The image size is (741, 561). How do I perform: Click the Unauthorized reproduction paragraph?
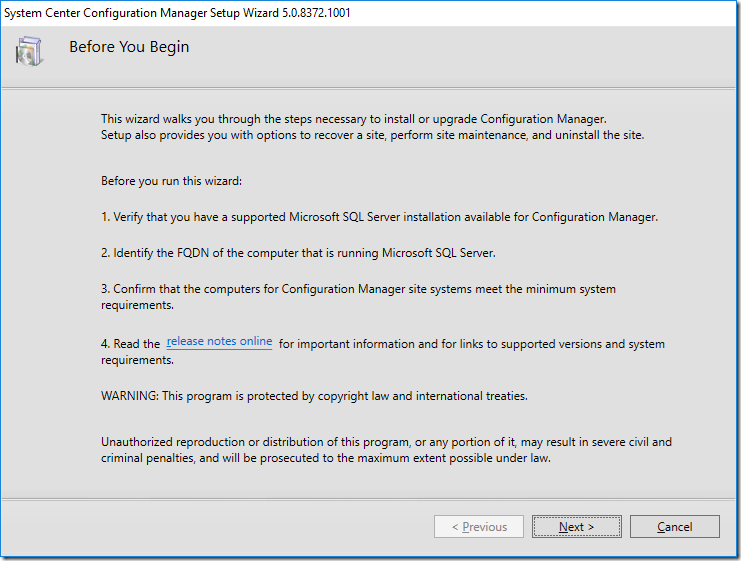pyautogui.click(x=386, y=449)
